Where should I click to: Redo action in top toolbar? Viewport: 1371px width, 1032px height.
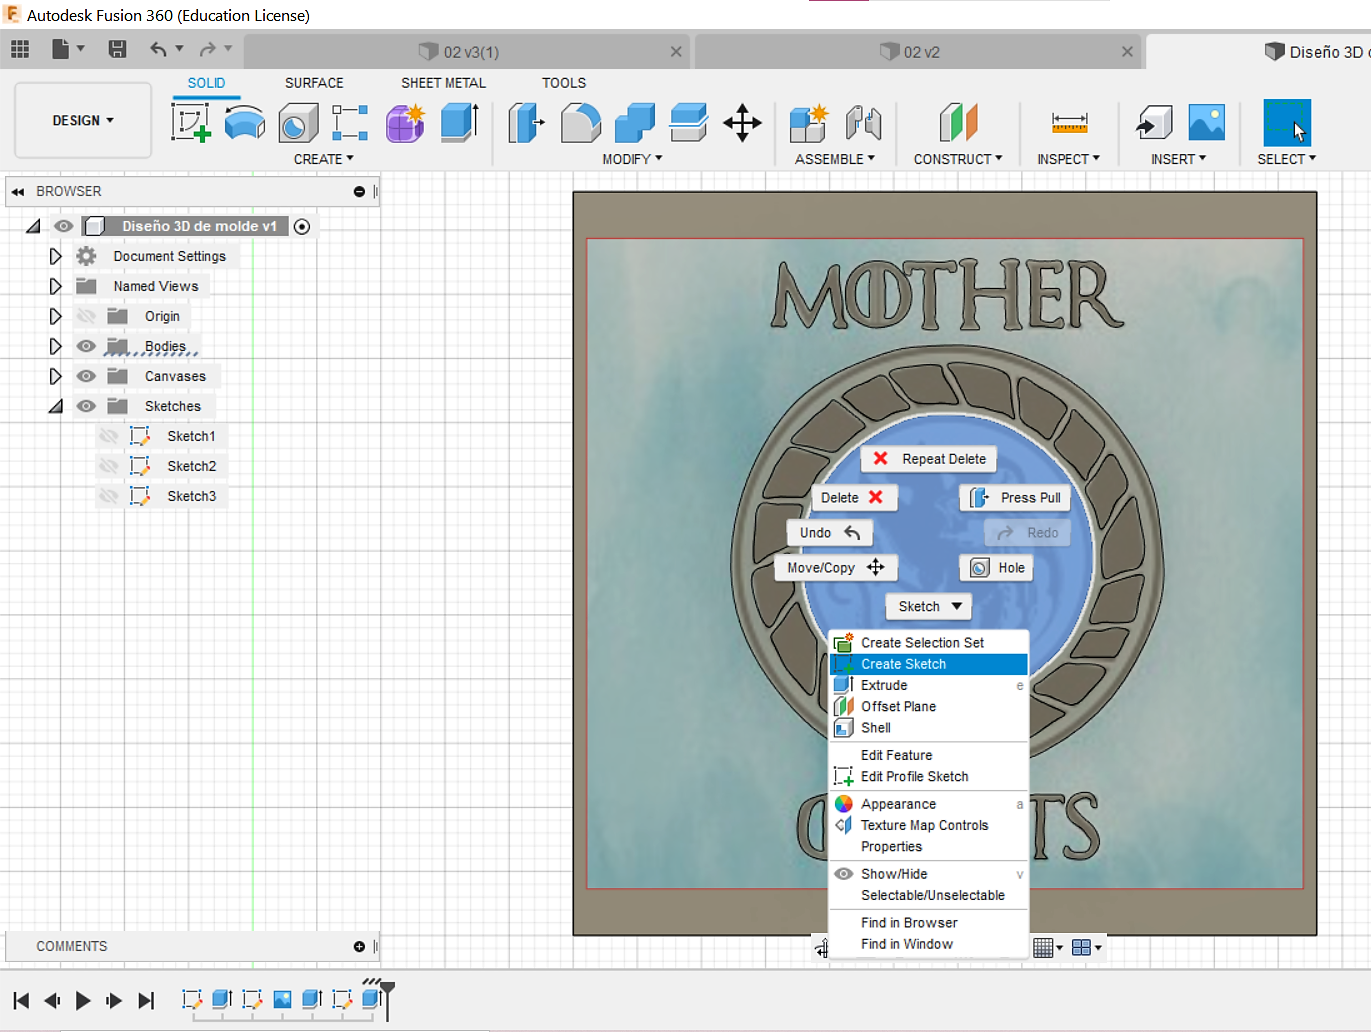pos(207,49)
